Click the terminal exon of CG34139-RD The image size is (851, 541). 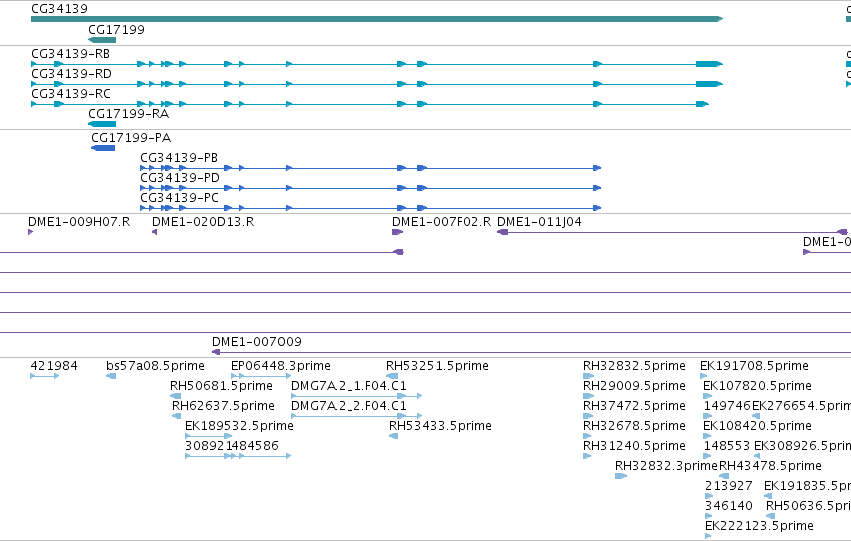pos(709,84)
